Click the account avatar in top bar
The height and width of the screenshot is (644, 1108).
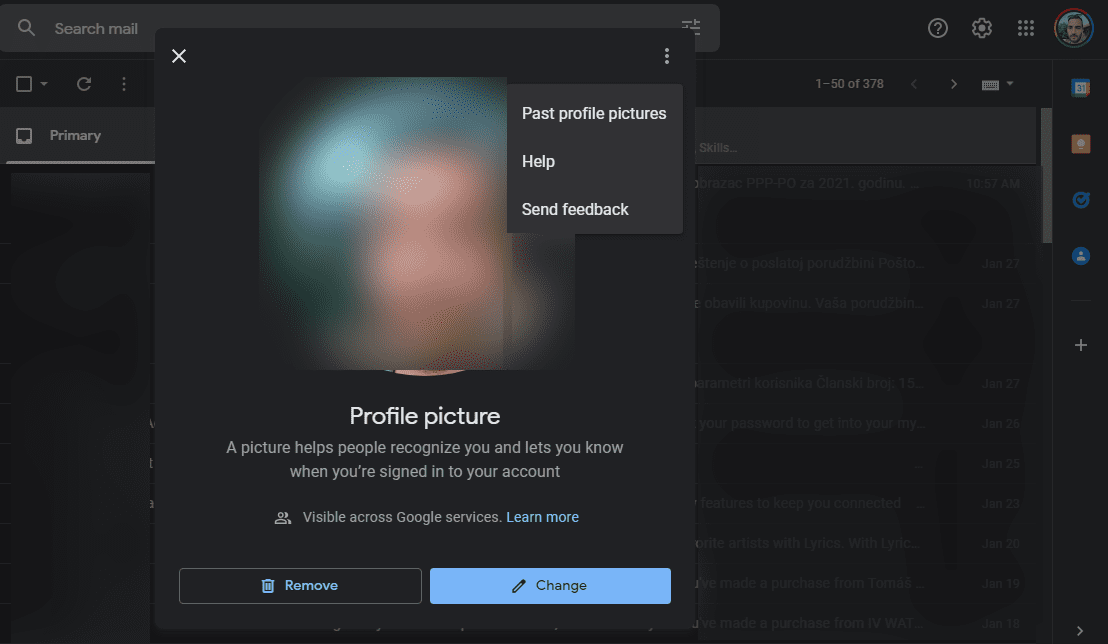tap(1073, 28)
